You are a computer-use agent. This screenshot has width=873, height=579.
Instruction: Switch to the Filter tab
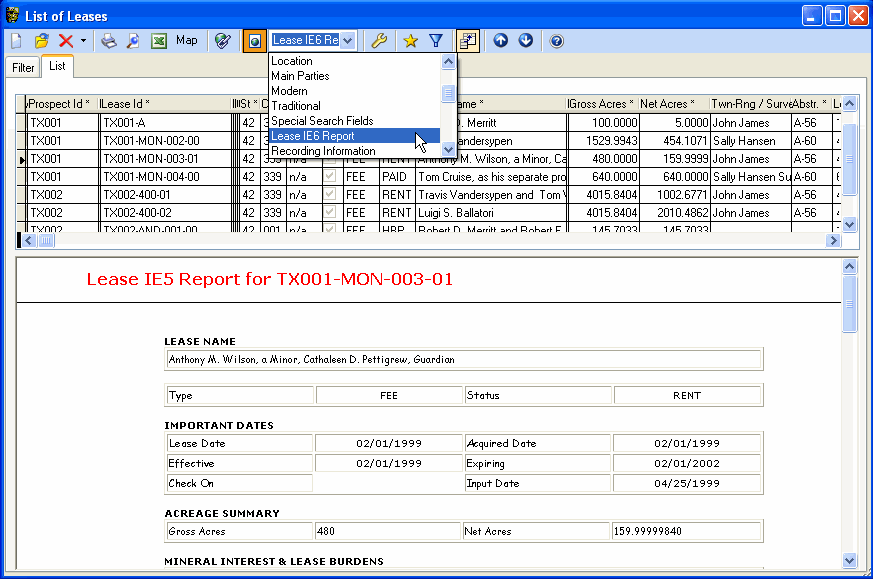(21, 67)
